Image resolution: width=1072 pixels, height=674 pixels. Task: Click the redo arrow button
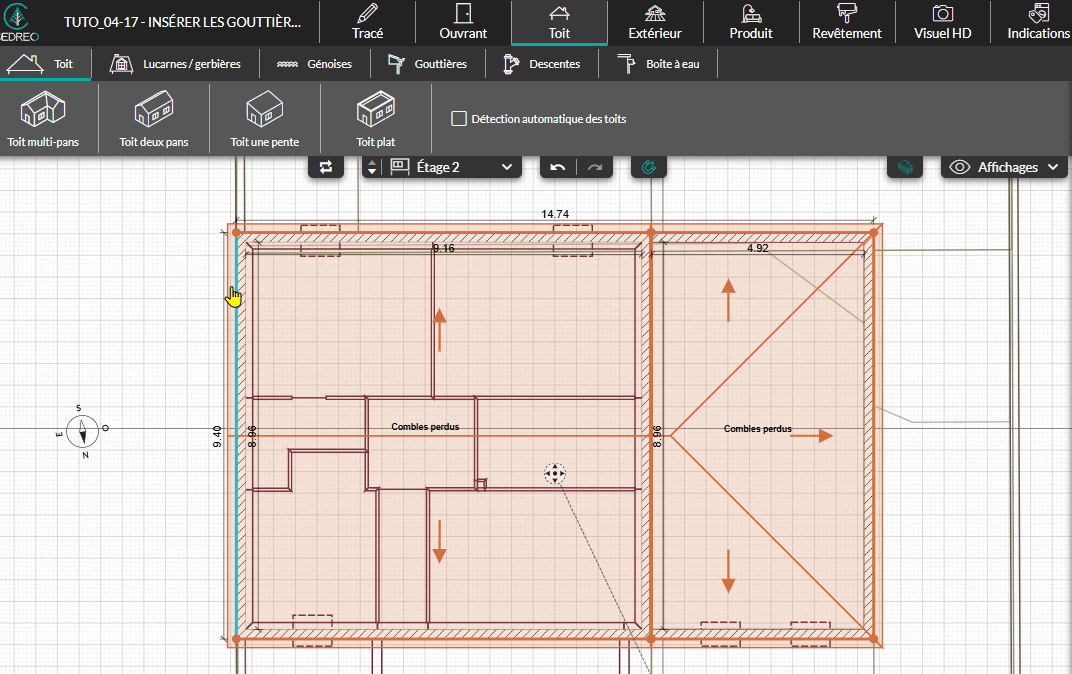click(x=595, y=167)
